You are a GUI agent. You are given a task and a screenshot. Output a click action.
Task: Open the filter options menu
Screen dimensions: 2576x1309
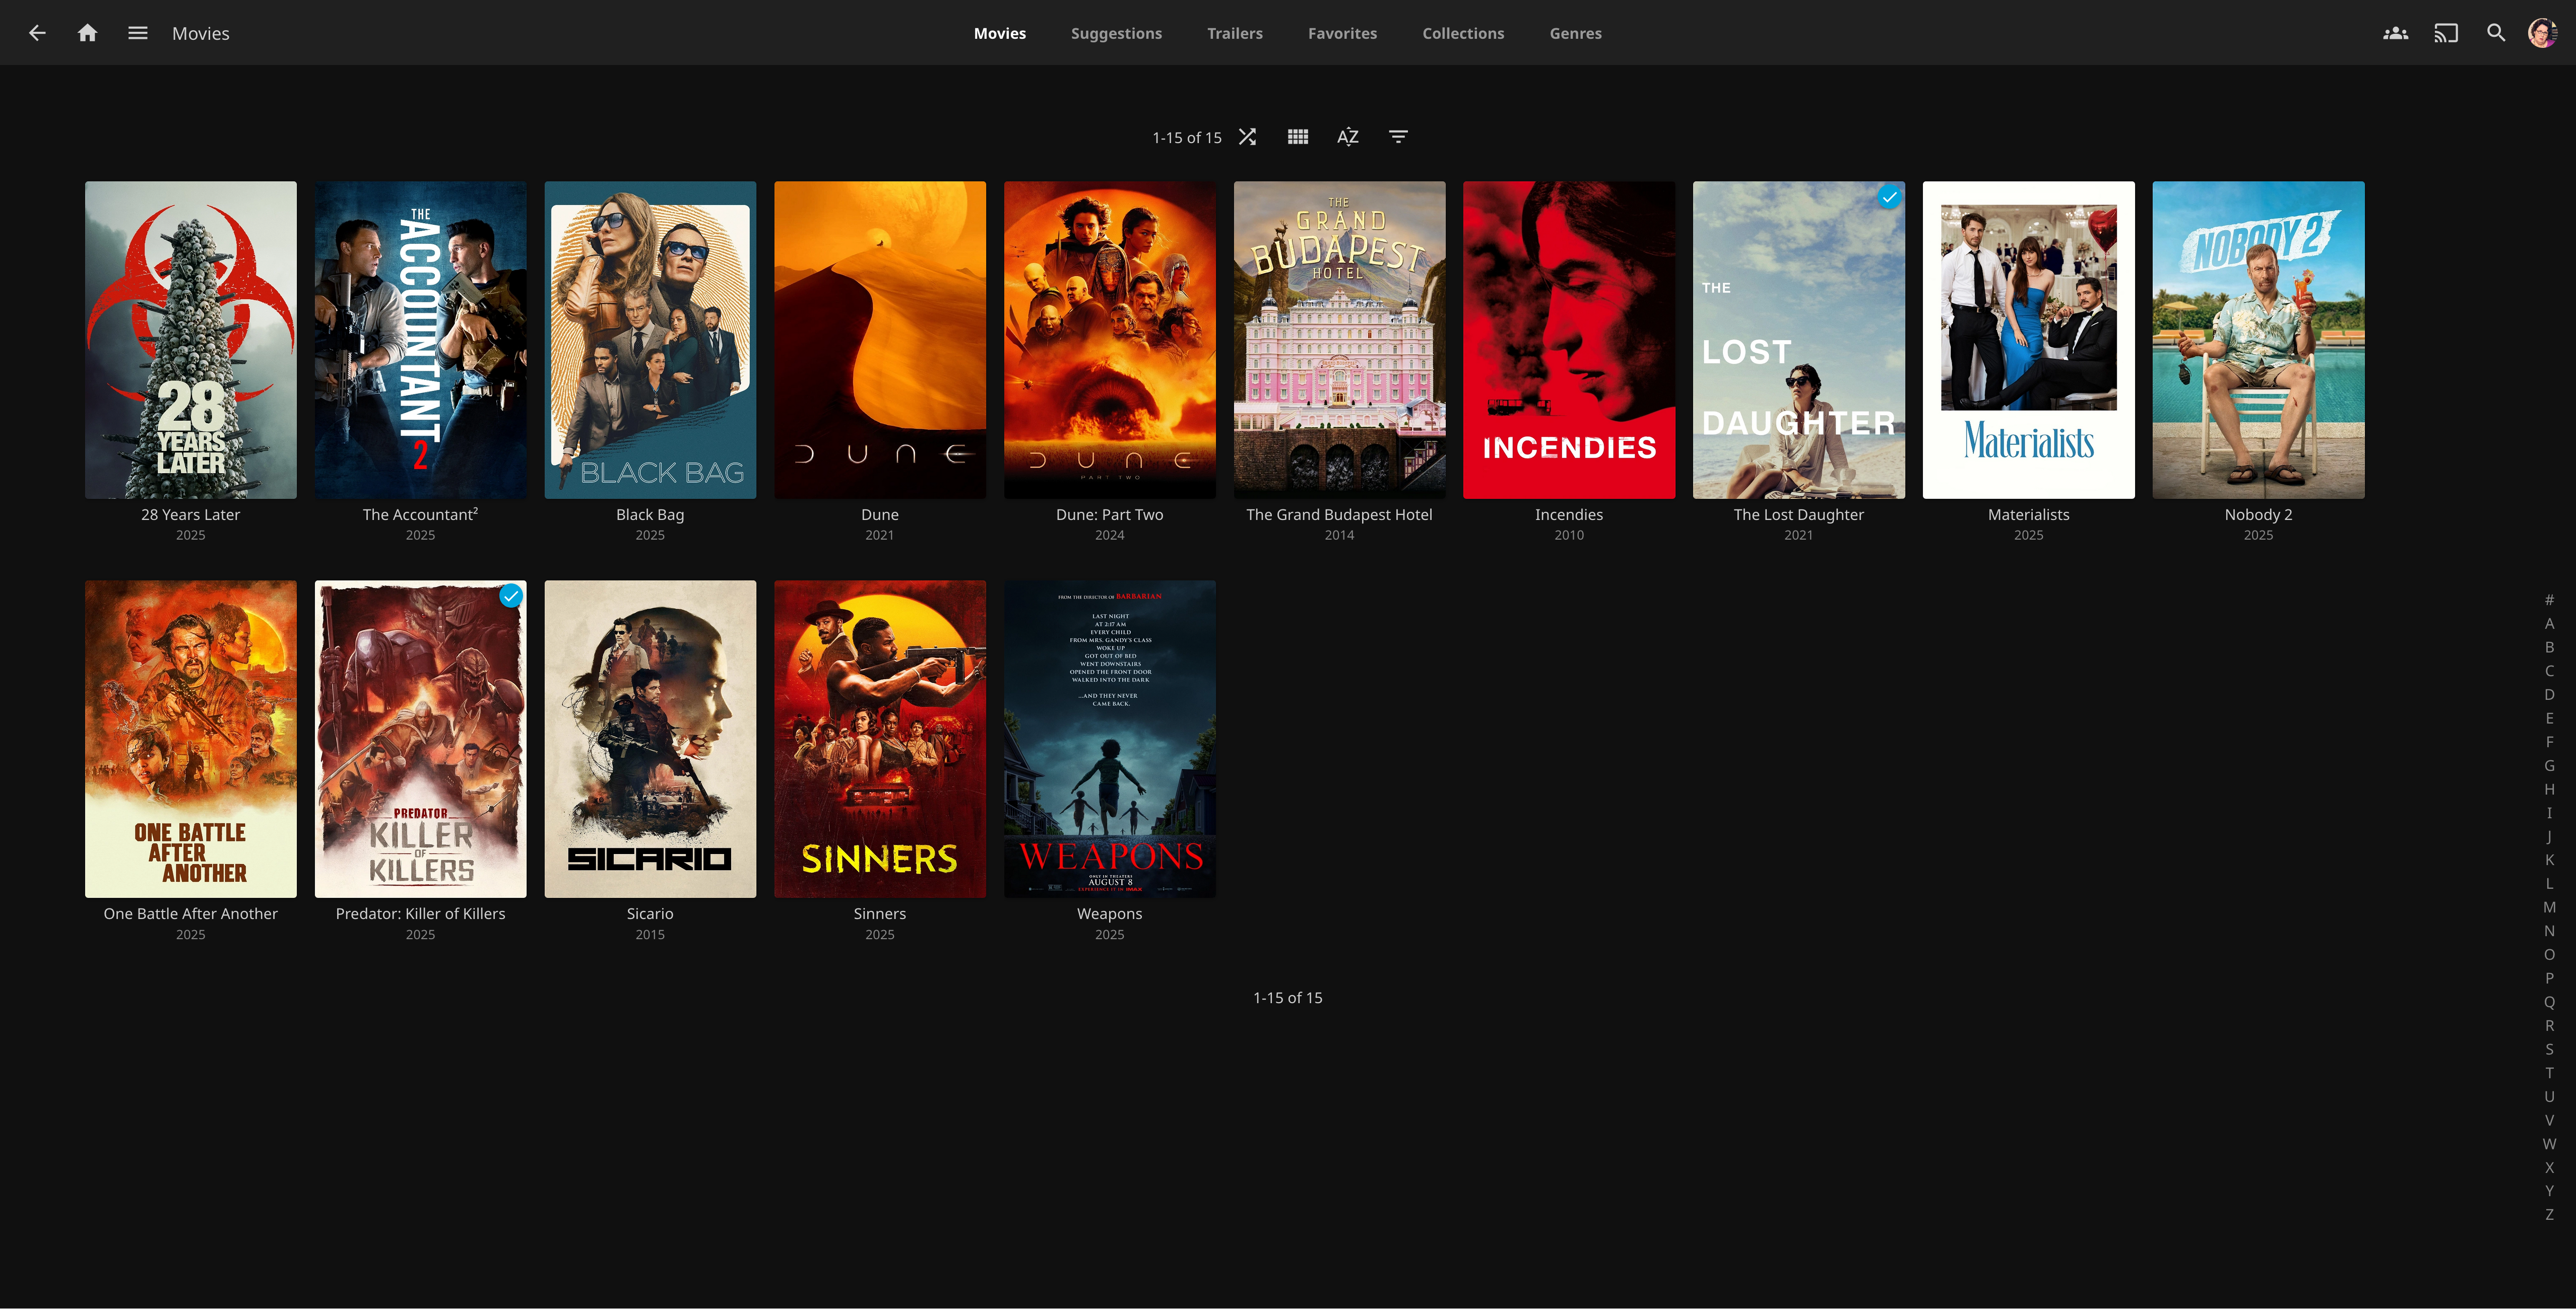(x=1398, y=137)
